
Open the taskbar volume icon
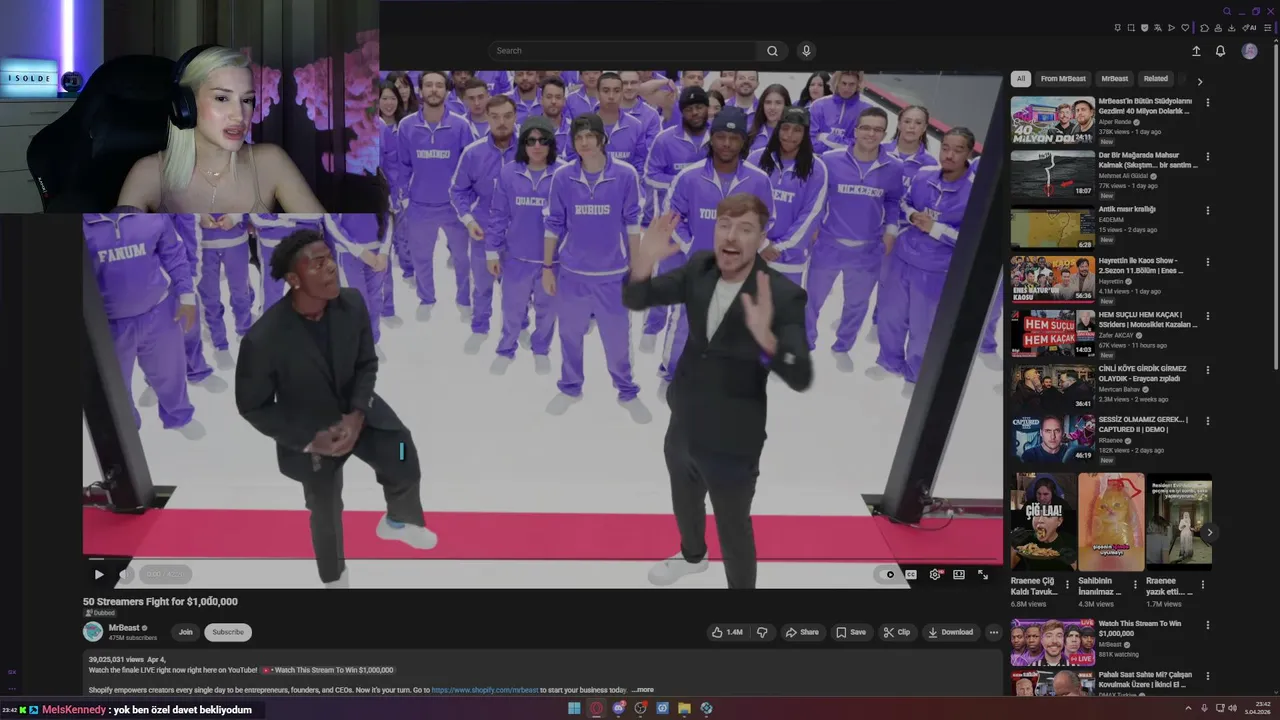(1232, 708)
